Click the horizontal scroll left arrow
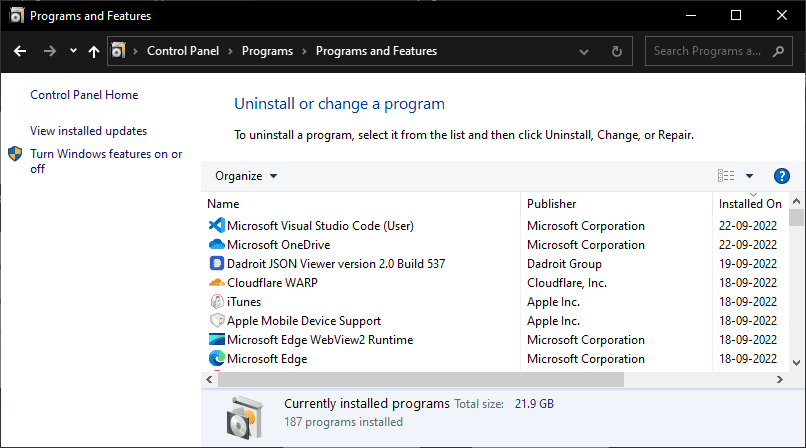806x448 pixels. 209,379
